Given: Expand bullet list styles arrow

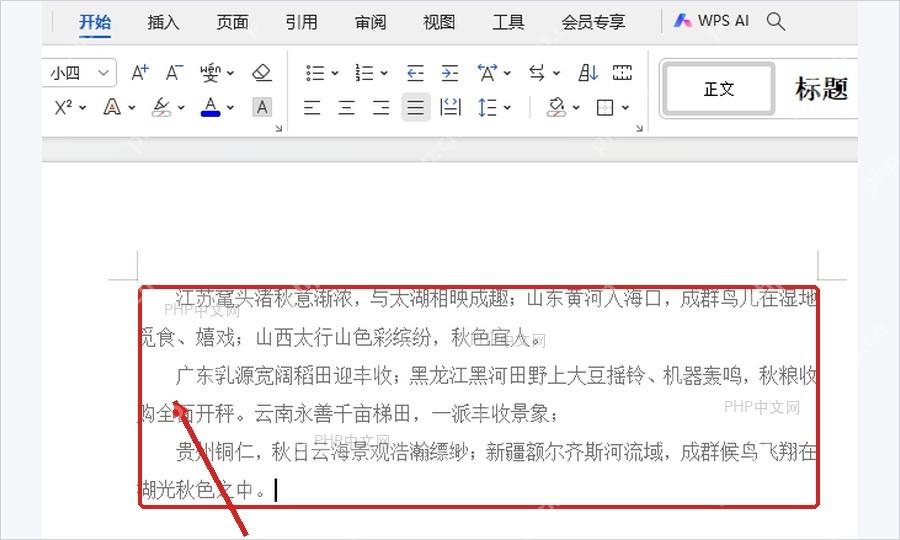Looking at the screenshot, I should (x=335, y=73).
